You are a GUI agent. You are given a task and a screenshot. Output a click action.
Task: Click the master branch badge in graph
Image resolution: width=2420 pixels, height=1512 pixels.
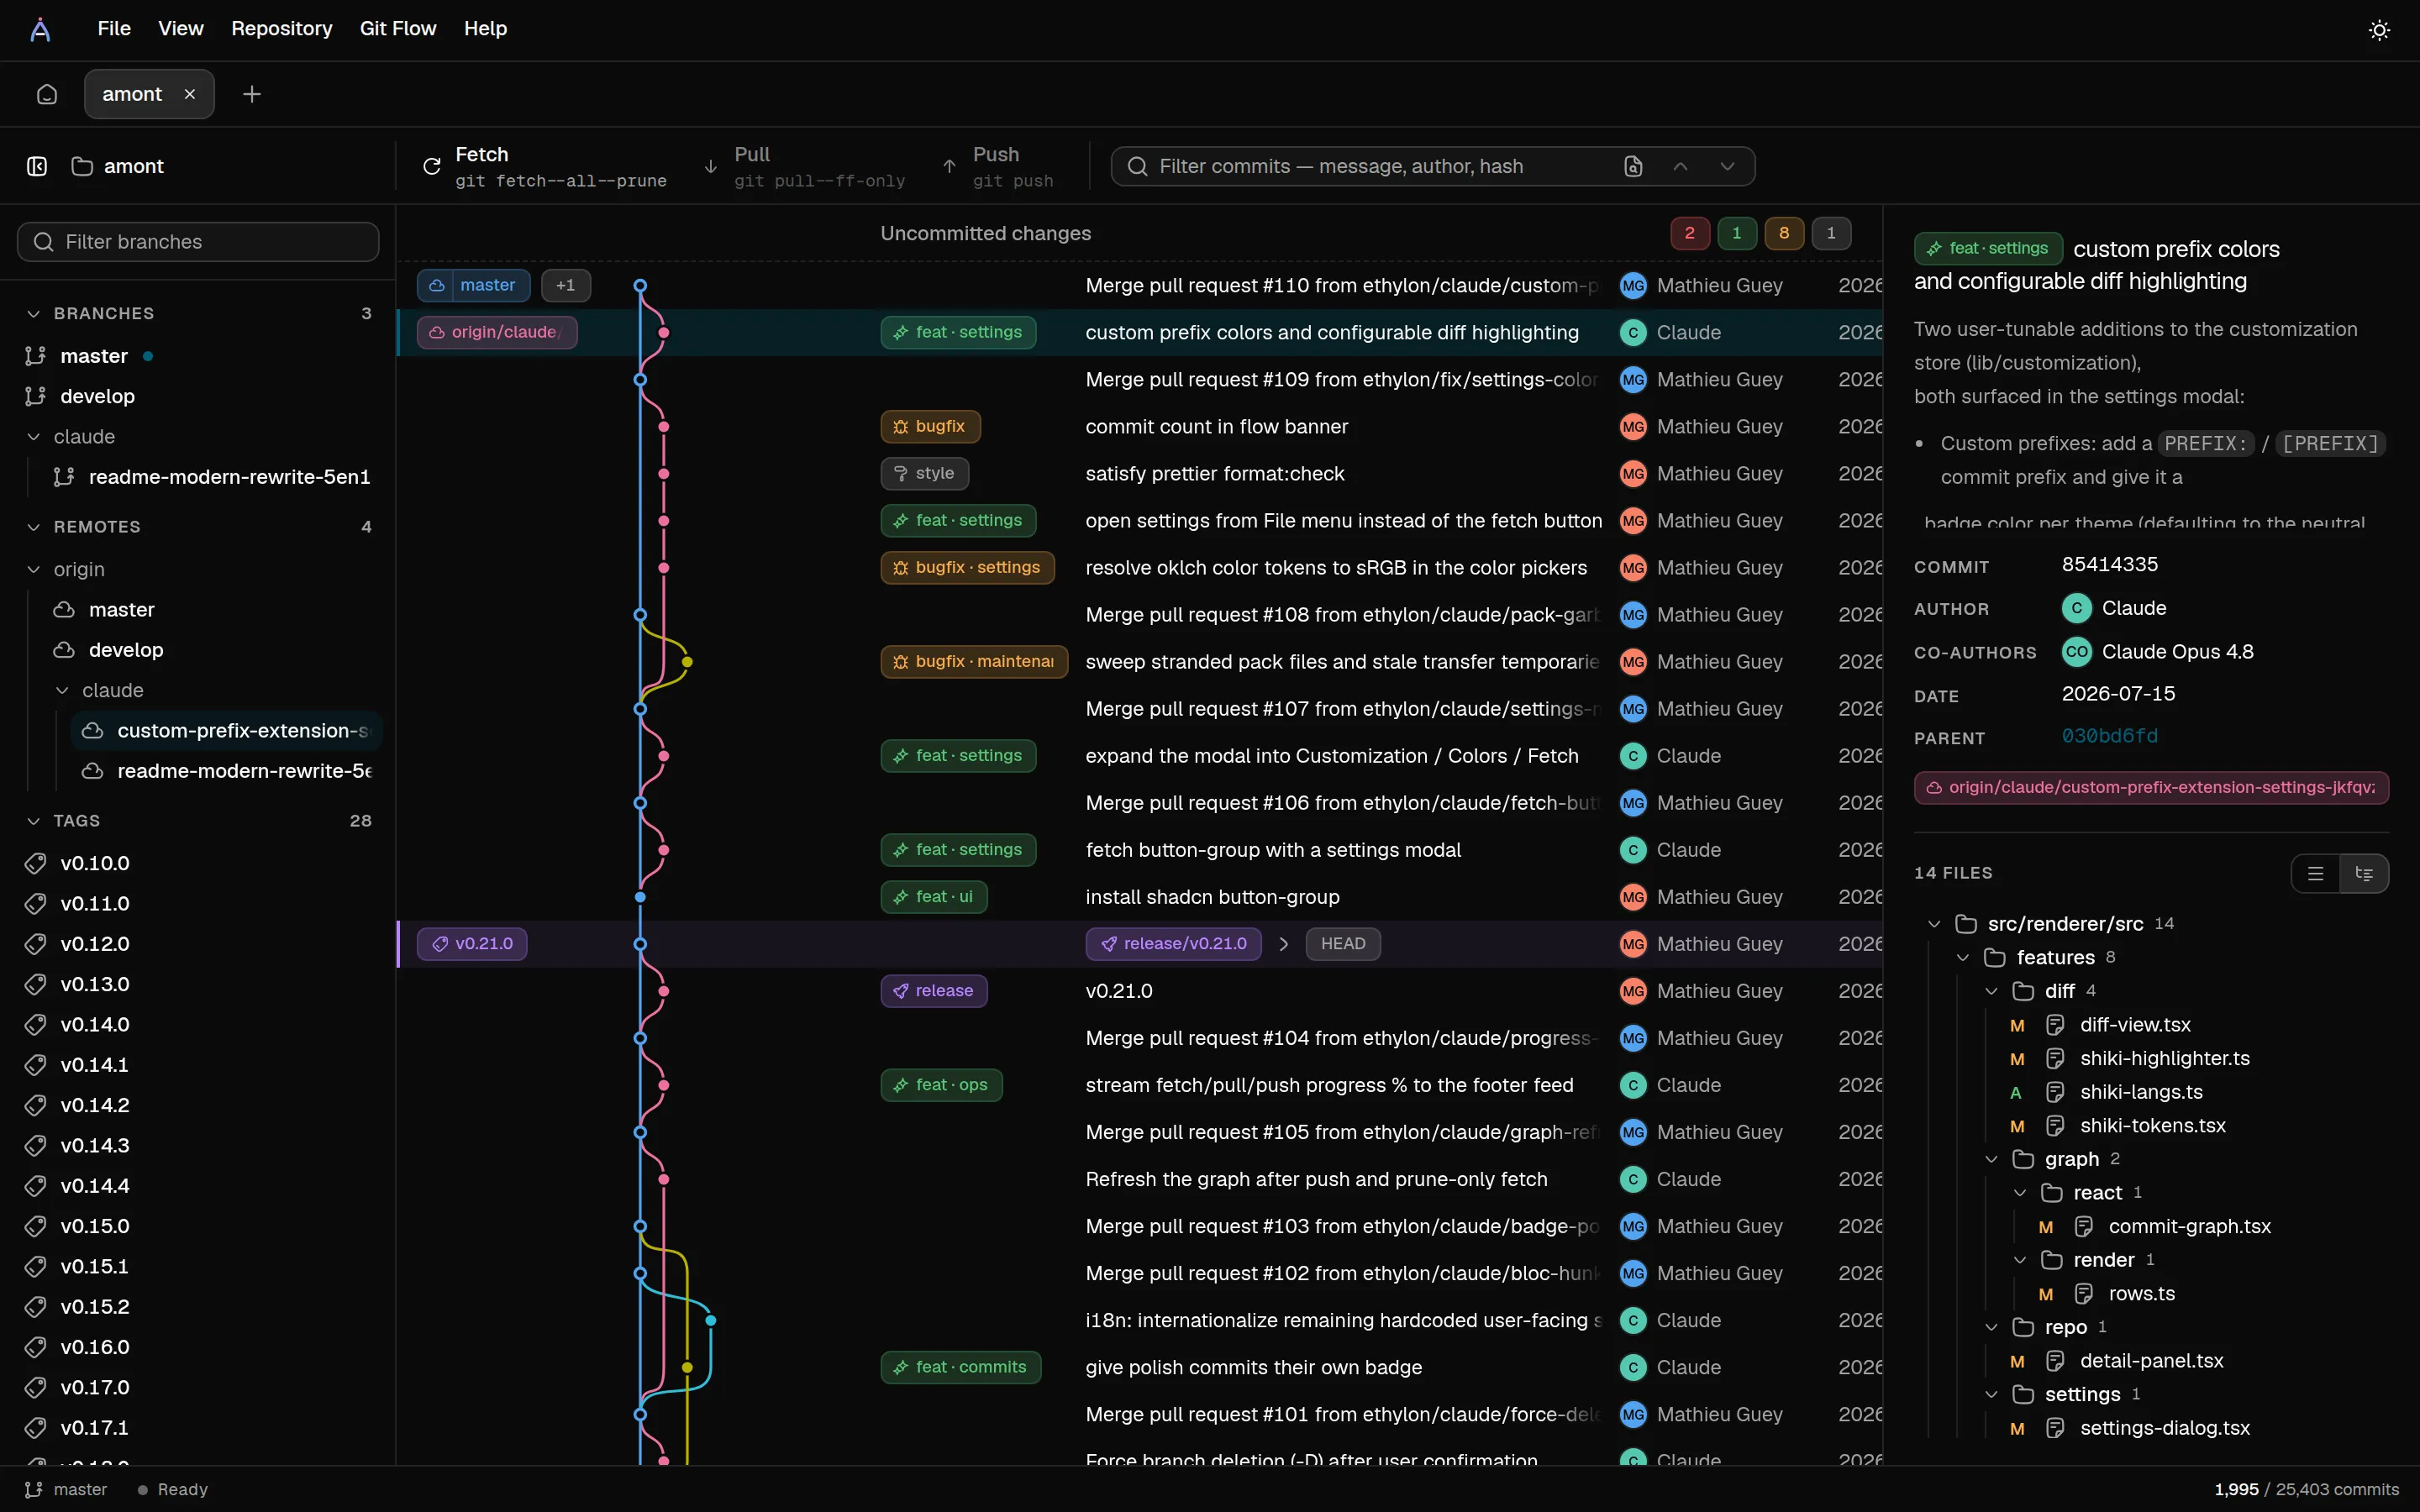pos(473,285)
